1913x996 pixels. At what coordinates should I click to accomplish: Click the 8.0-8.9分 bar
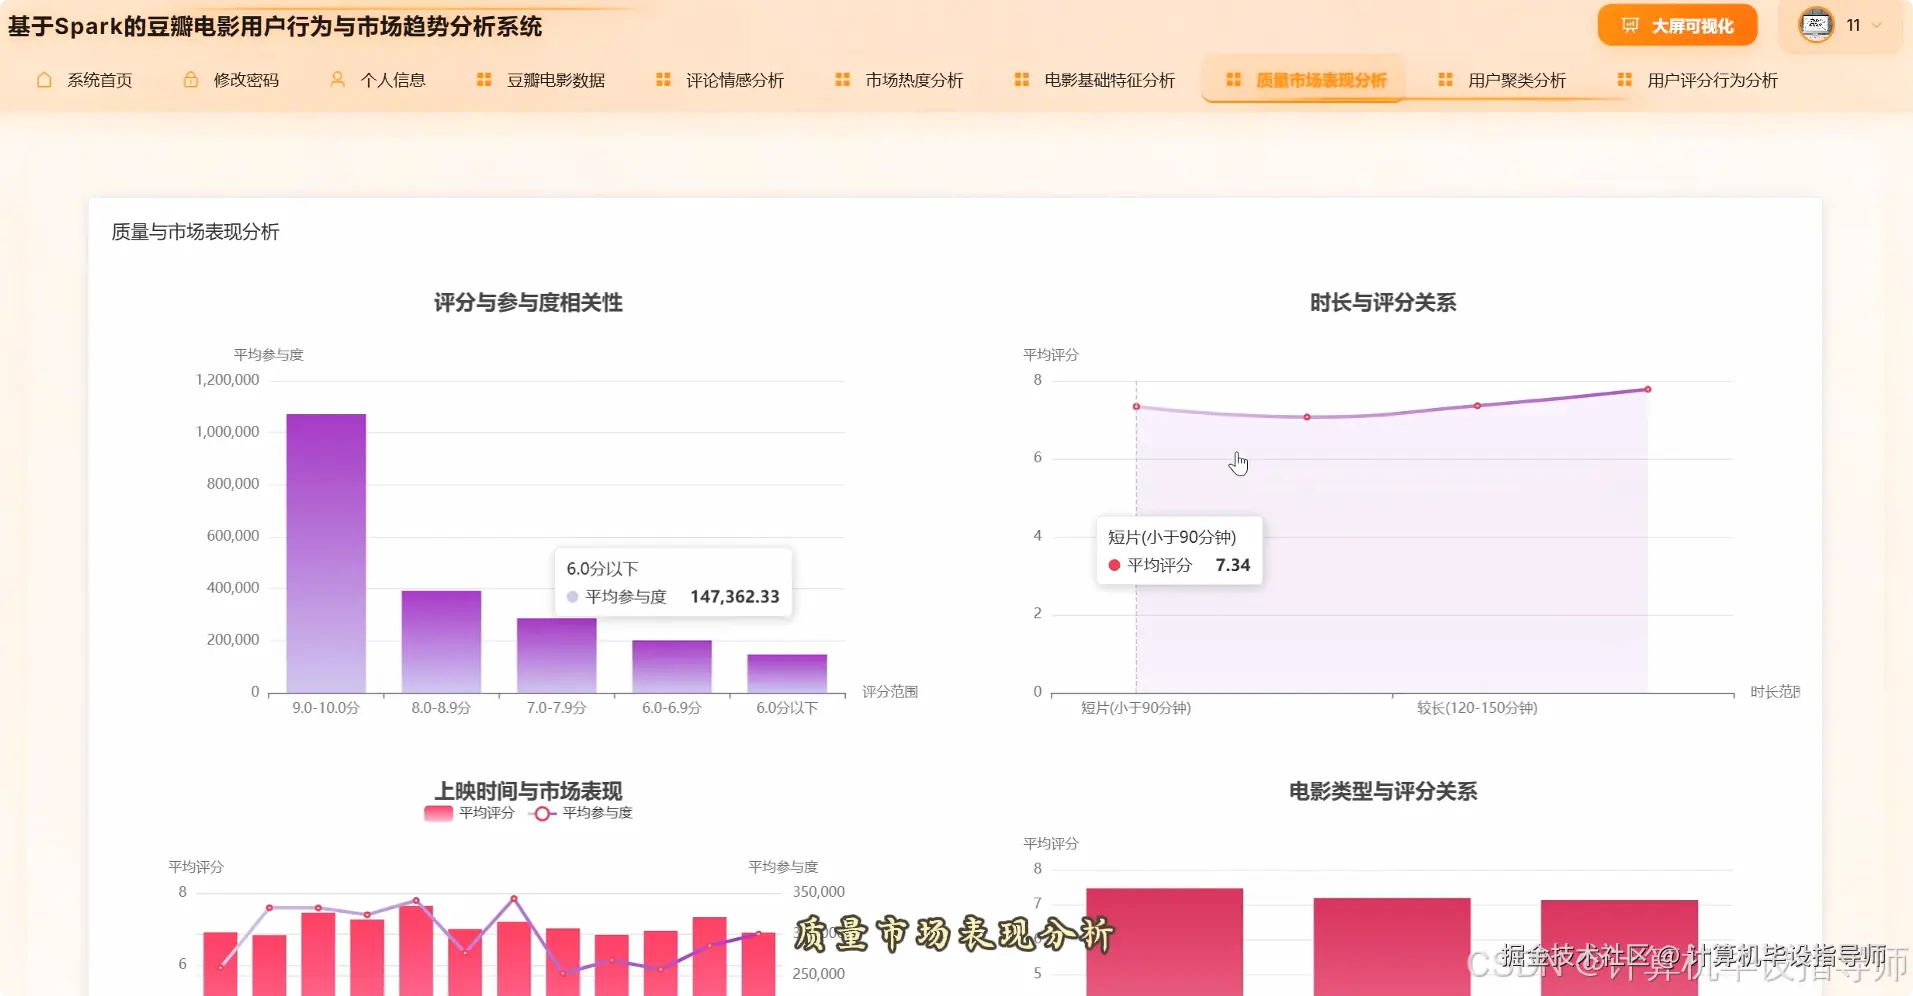tap(441, 641)
